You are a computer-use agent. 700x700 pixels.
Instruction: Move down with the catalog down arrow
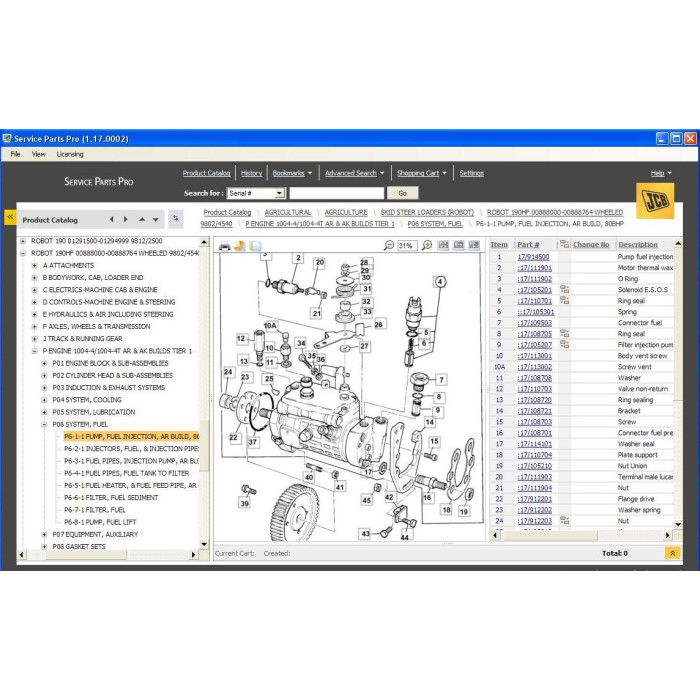click(x=156, y=220)
